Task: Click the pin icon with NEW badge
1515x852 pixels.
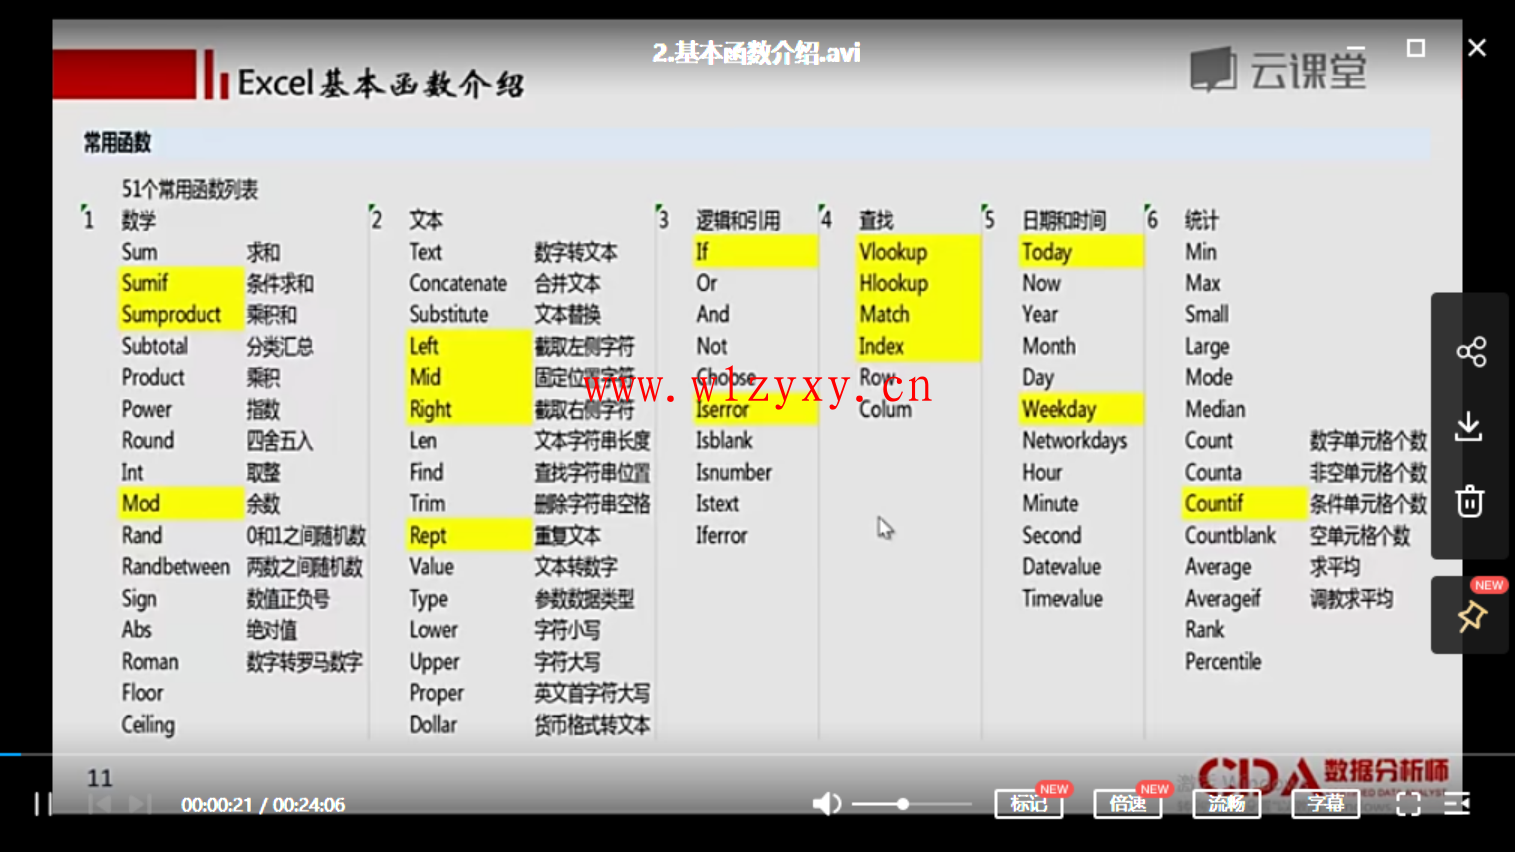Action: [x=1470, y=615]
